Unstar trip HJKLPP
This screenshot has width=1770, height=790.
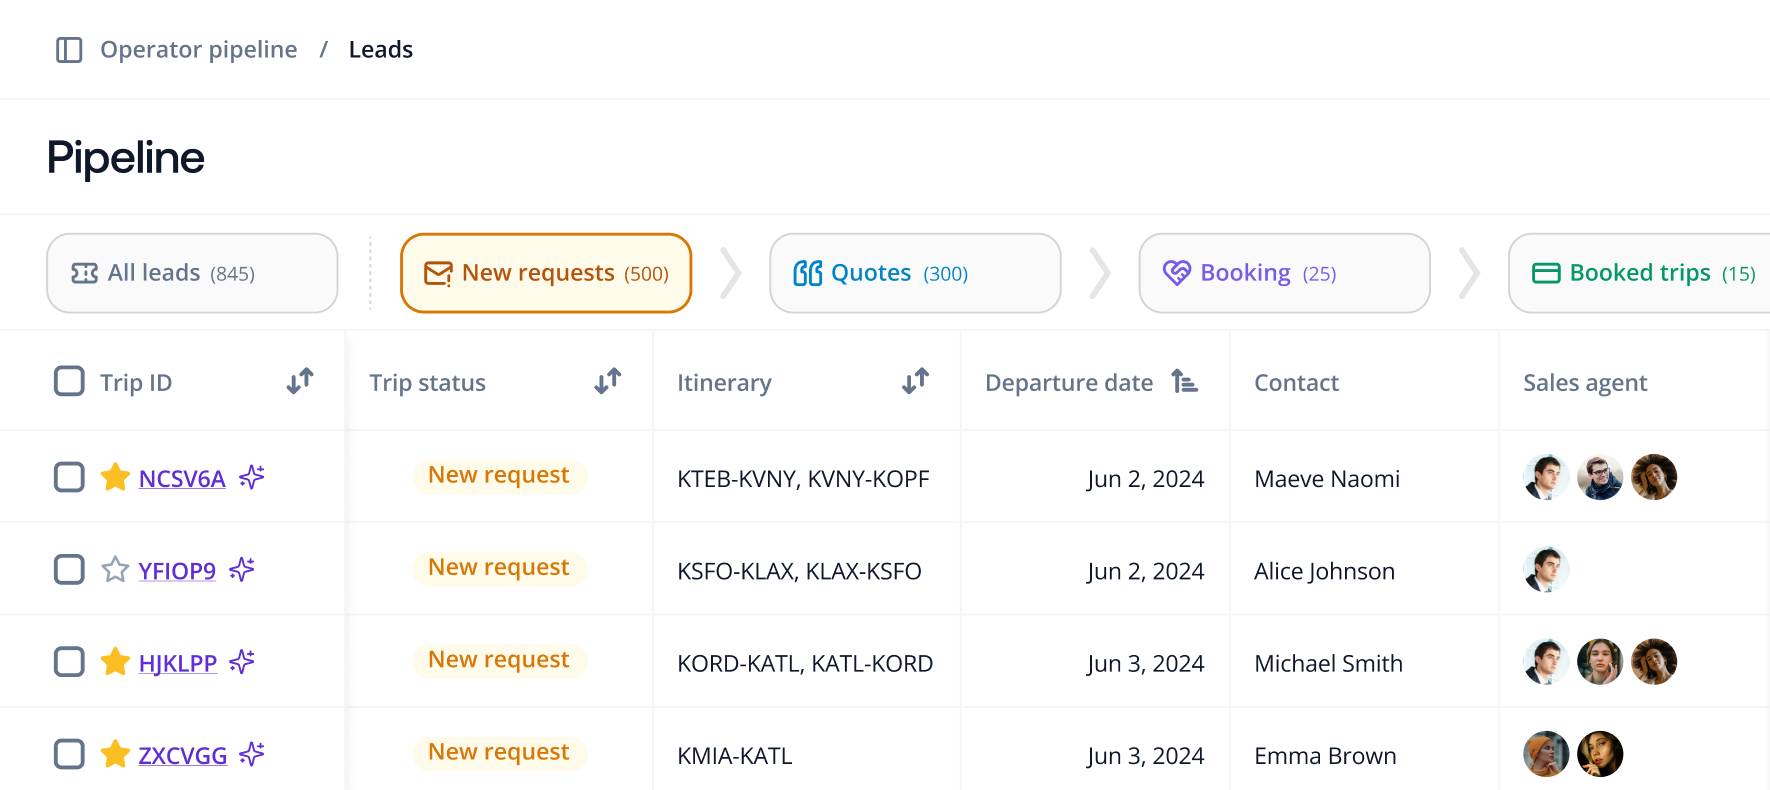[x=115, y=661]
